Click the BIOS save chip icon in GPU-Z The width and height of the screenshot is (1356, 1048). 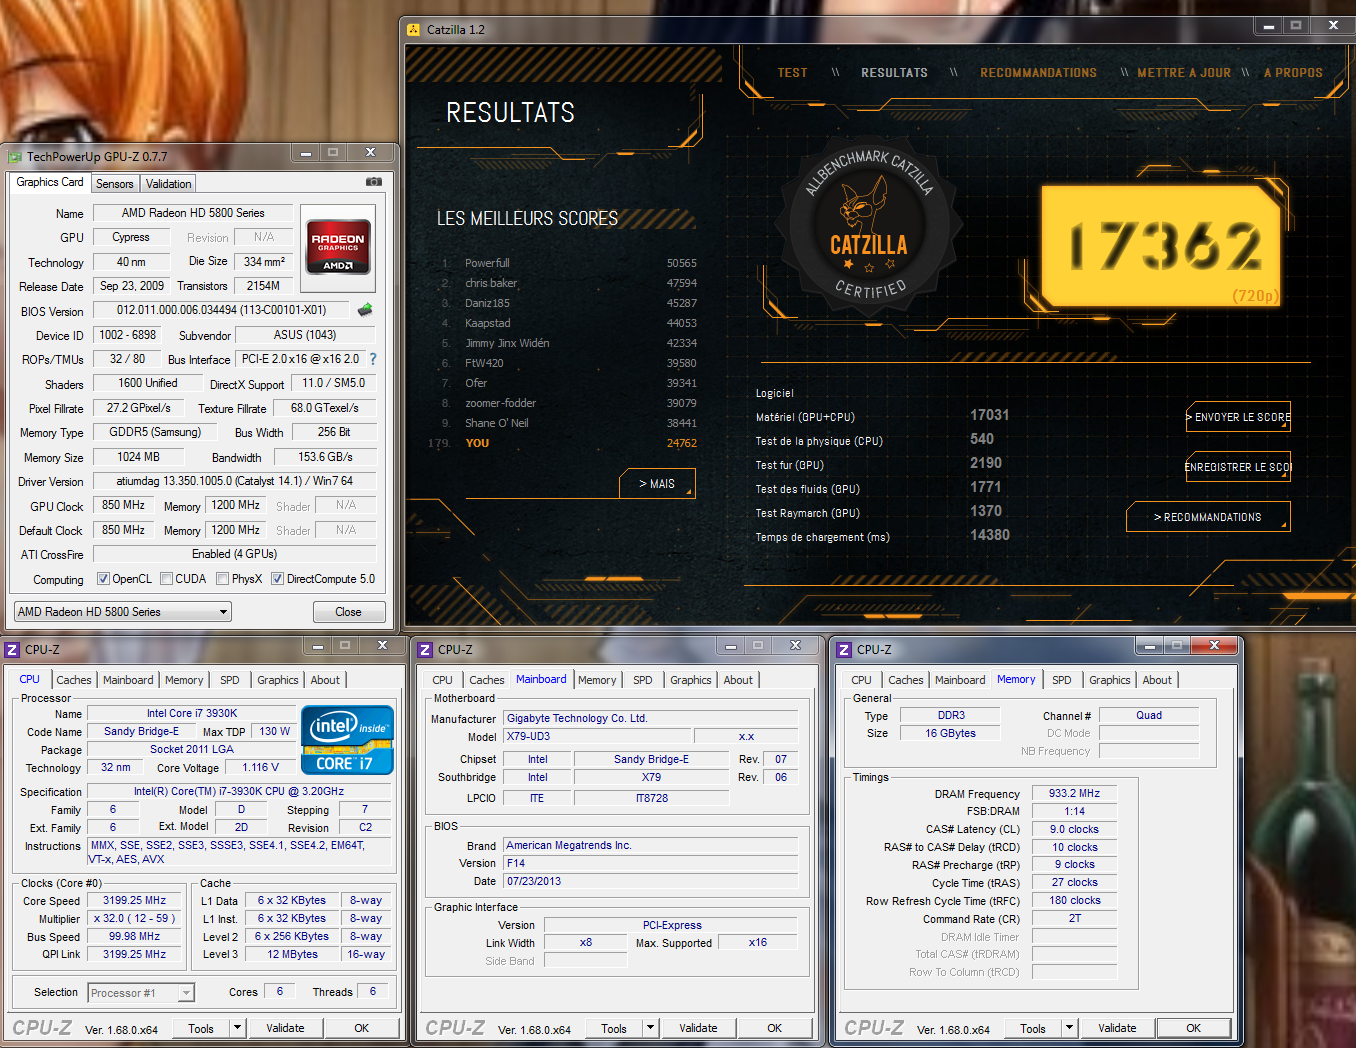click(365, 310)
